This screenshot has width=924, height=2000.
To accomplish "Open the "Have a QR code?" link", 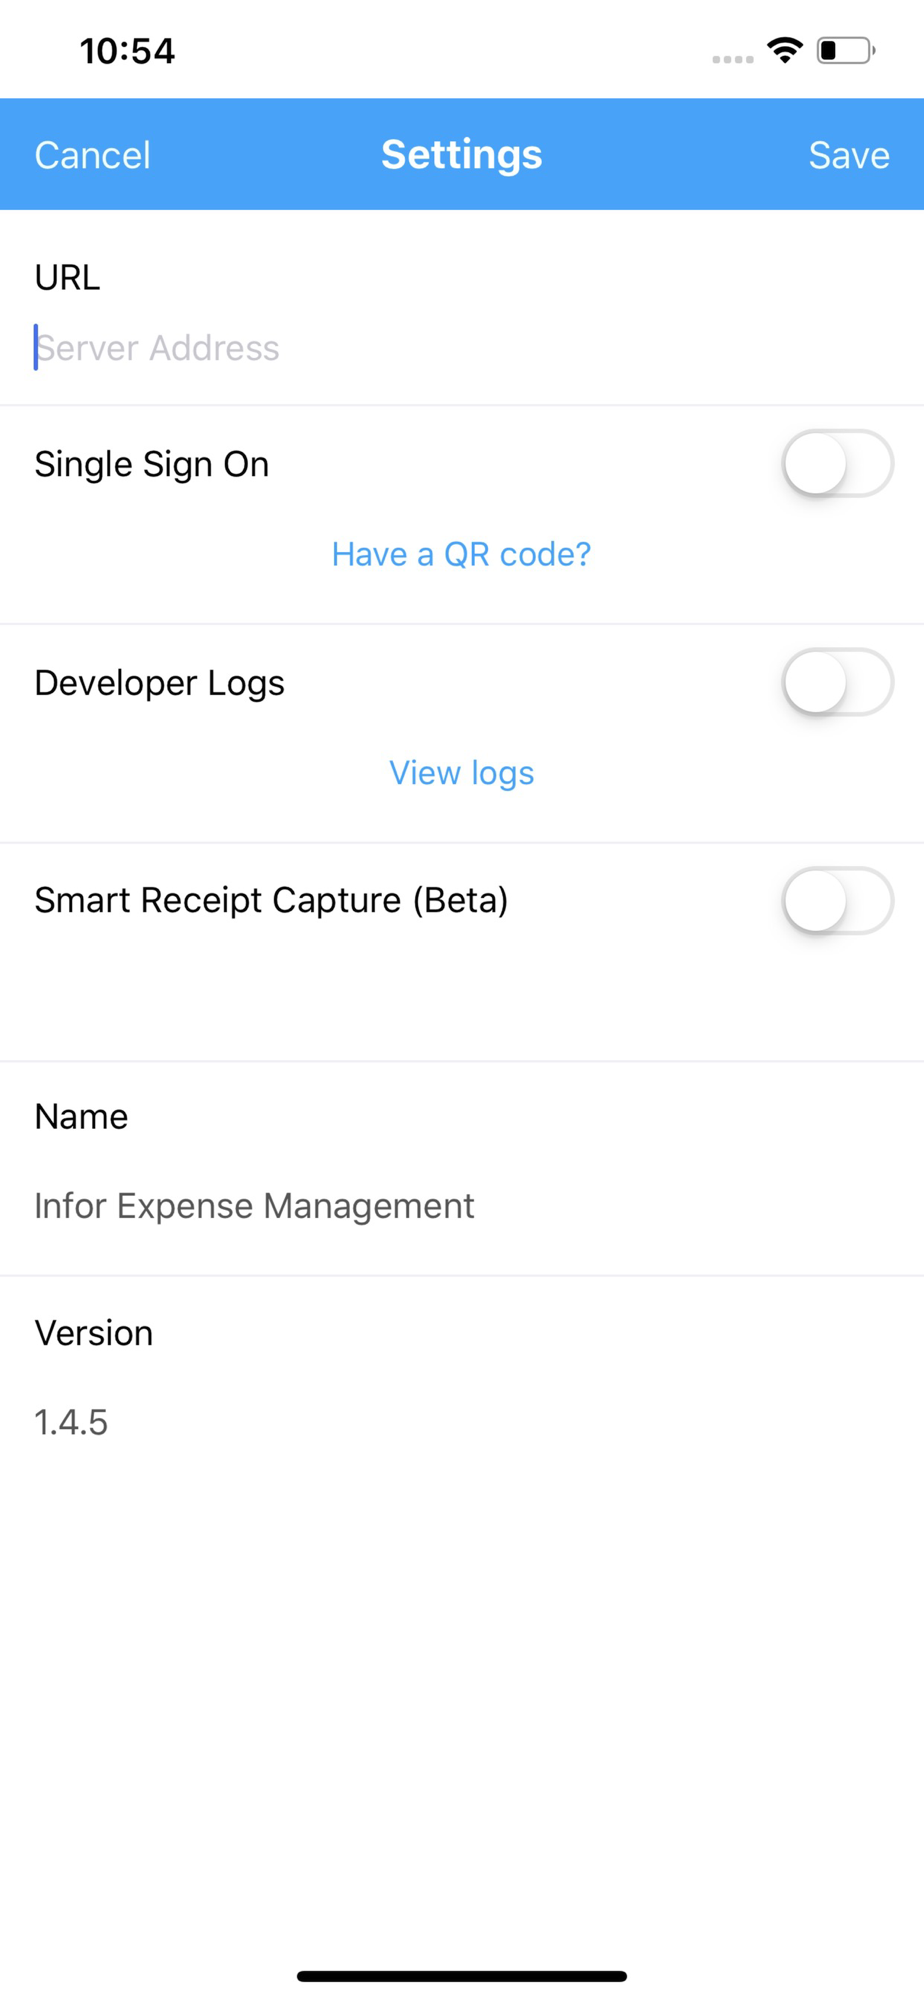I will click(x=461, y=554).
